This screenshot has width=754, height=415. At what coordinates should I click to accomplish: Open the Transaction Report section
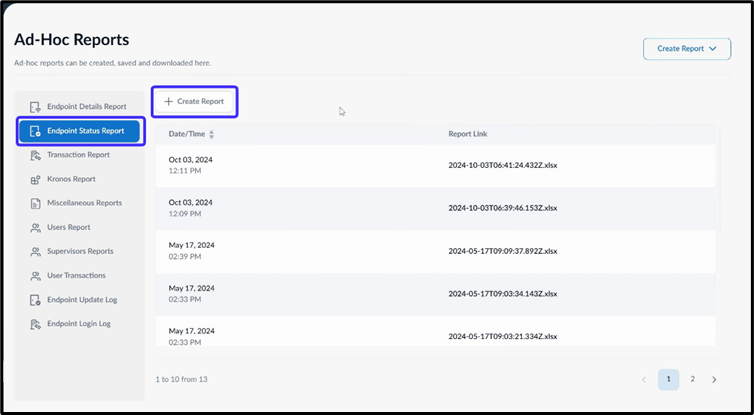tap(80, 155)
